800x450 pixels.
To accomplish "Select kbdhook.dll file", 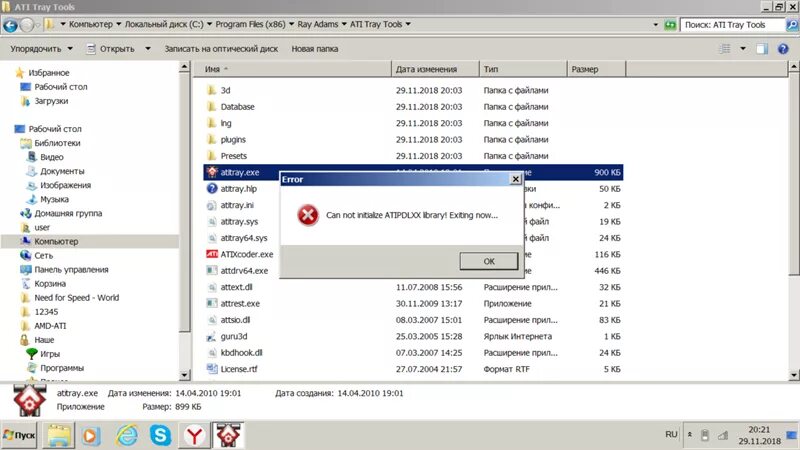I will 241,353.
